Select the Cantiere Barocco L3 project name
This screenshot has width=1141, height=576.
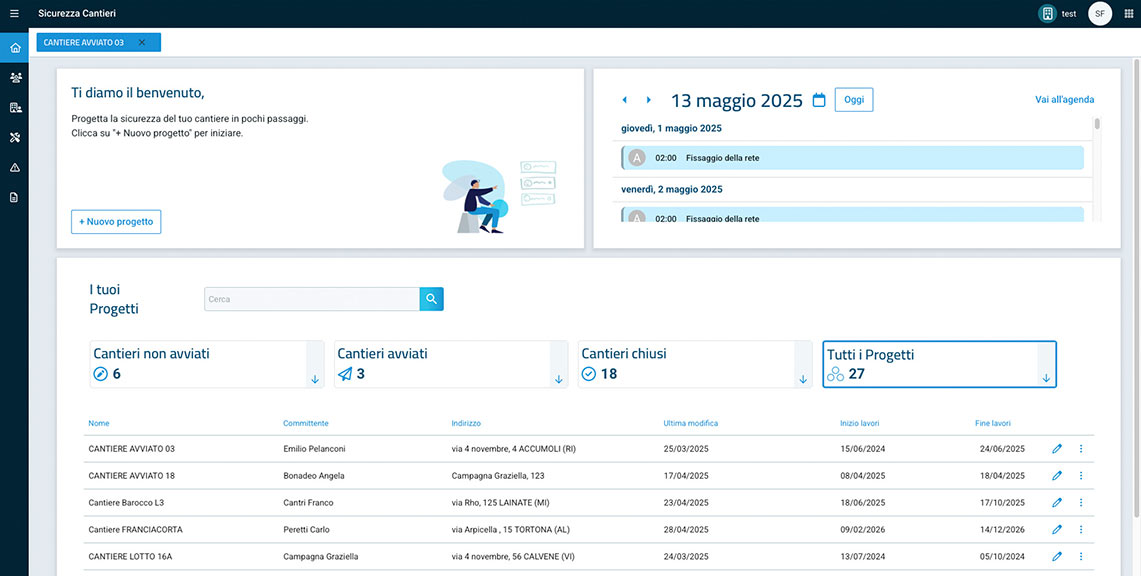(x=127, y=503)
